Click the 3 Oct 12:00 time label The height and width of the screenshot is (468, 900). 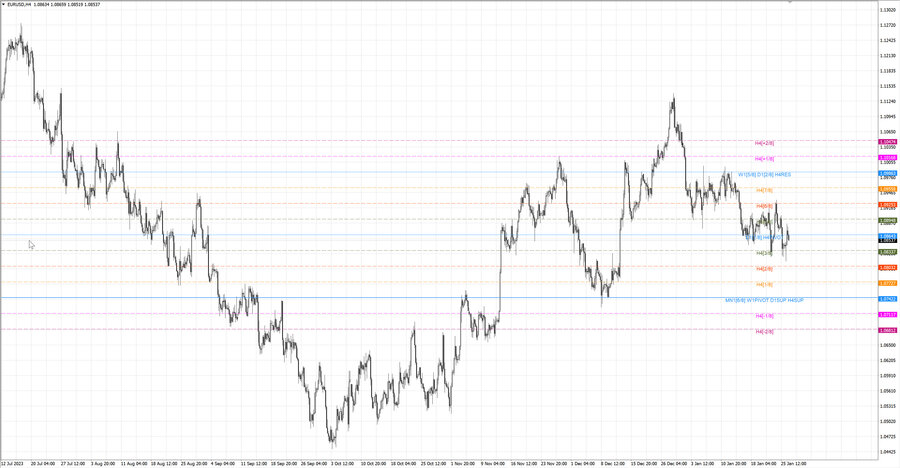tap(343, 463)
